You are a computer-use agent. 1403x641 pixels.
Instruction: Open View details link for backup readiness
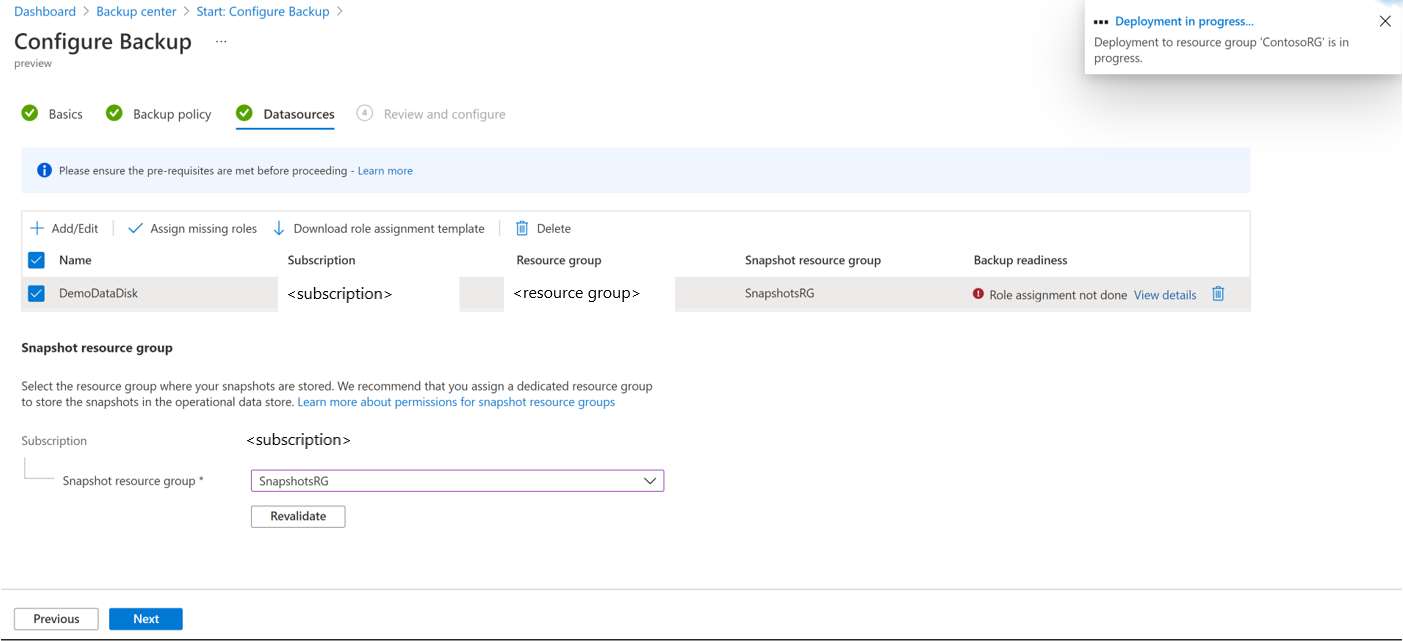1165,295
